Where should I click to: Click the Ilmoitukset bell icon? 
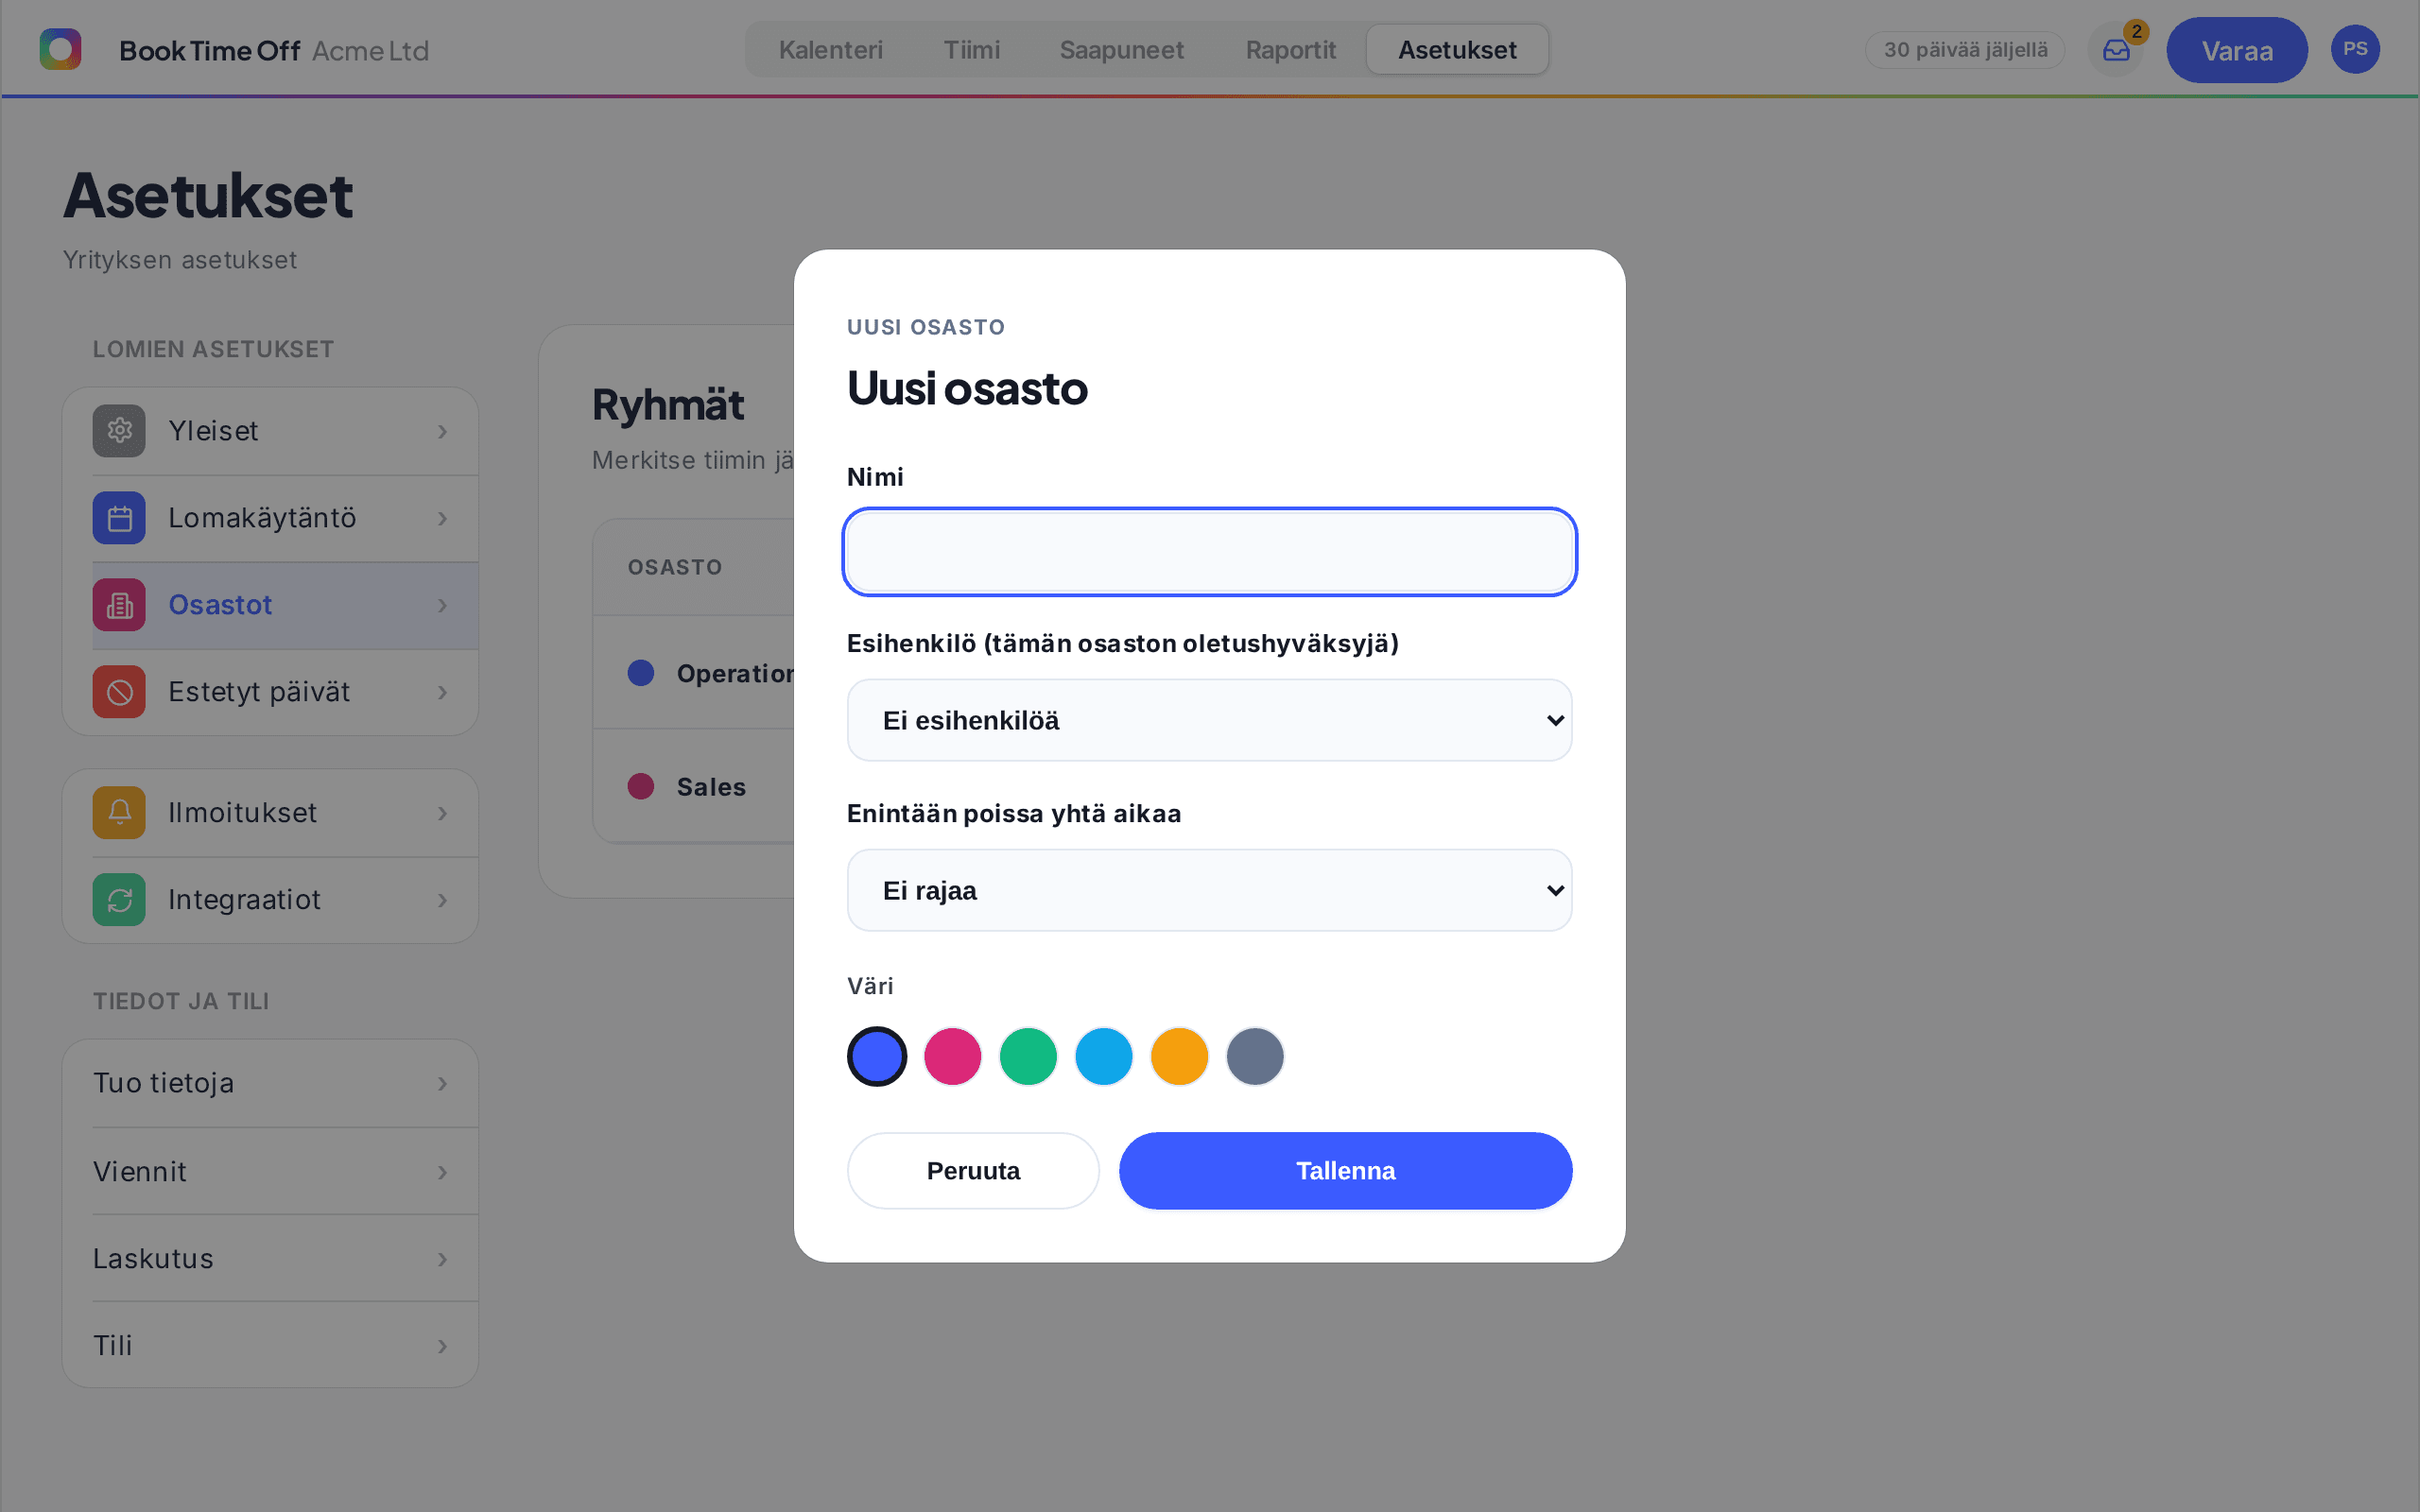tap(119, 813)
